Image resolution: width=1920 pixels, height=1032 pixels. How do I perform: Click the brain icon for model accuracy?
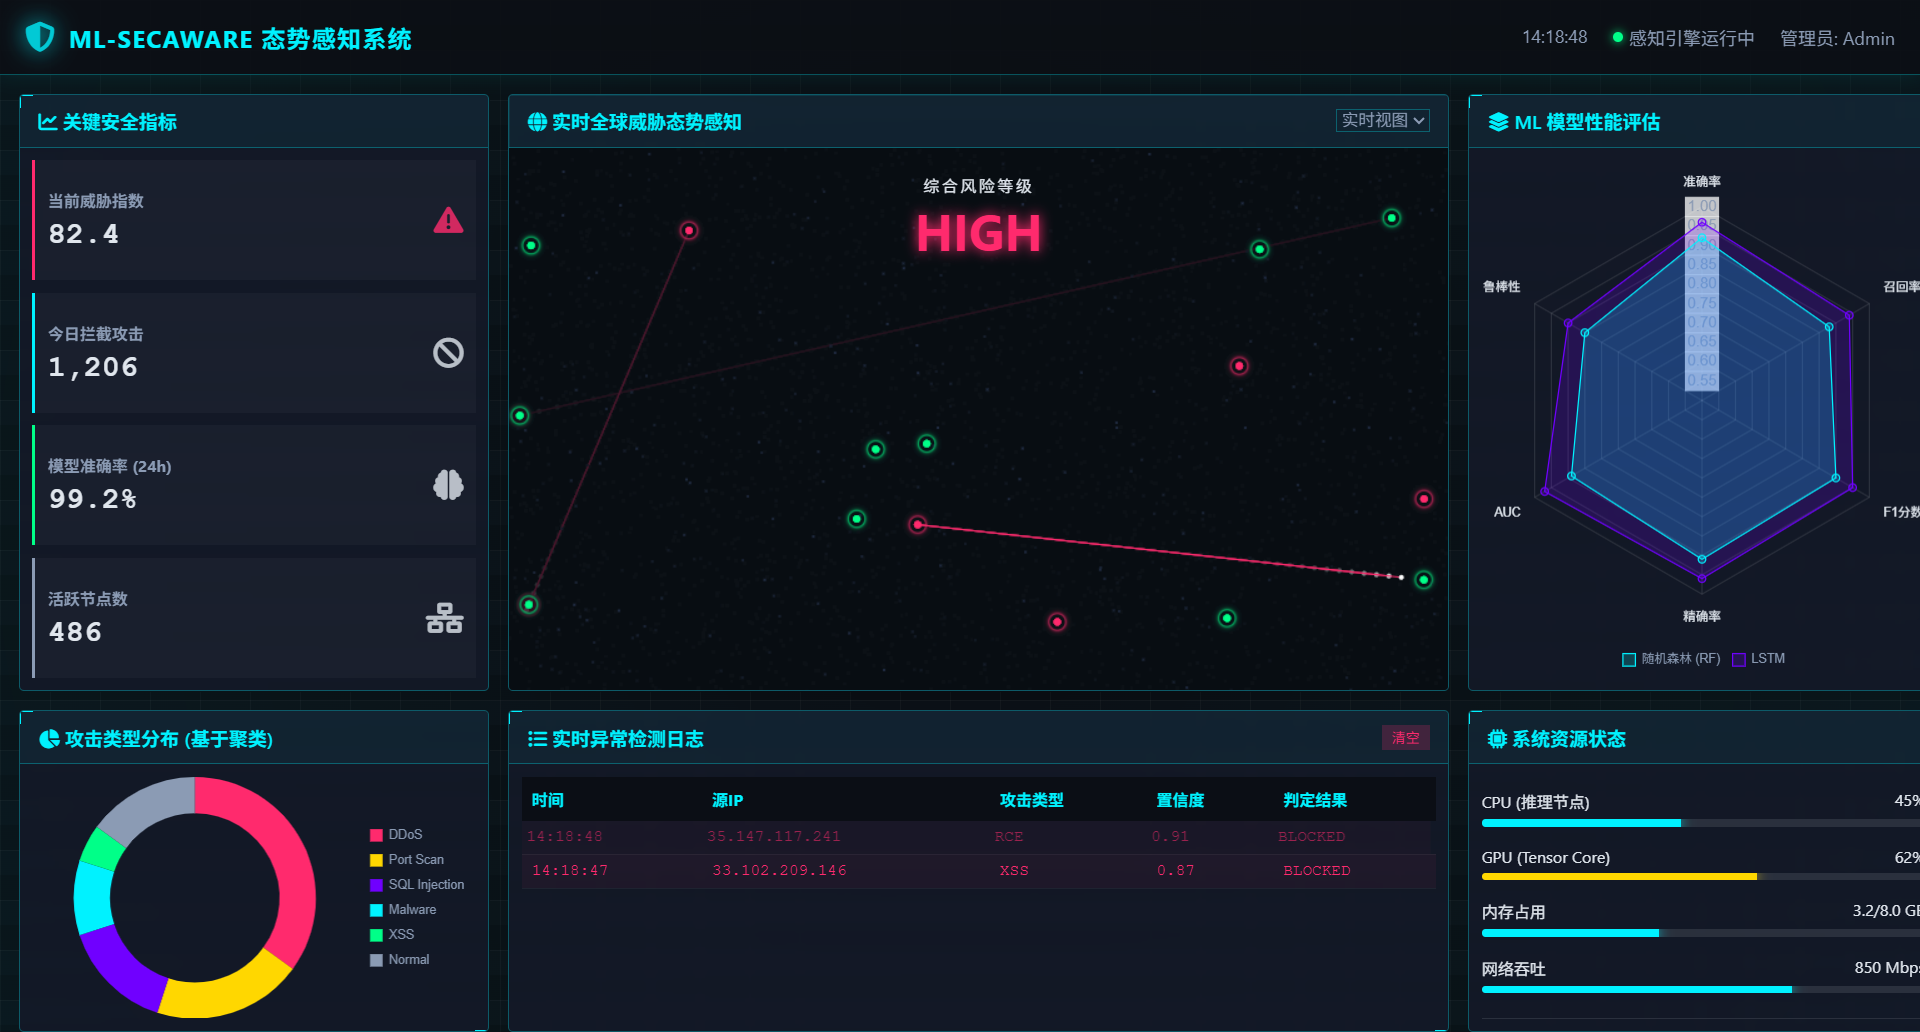(x=448, y=485)
